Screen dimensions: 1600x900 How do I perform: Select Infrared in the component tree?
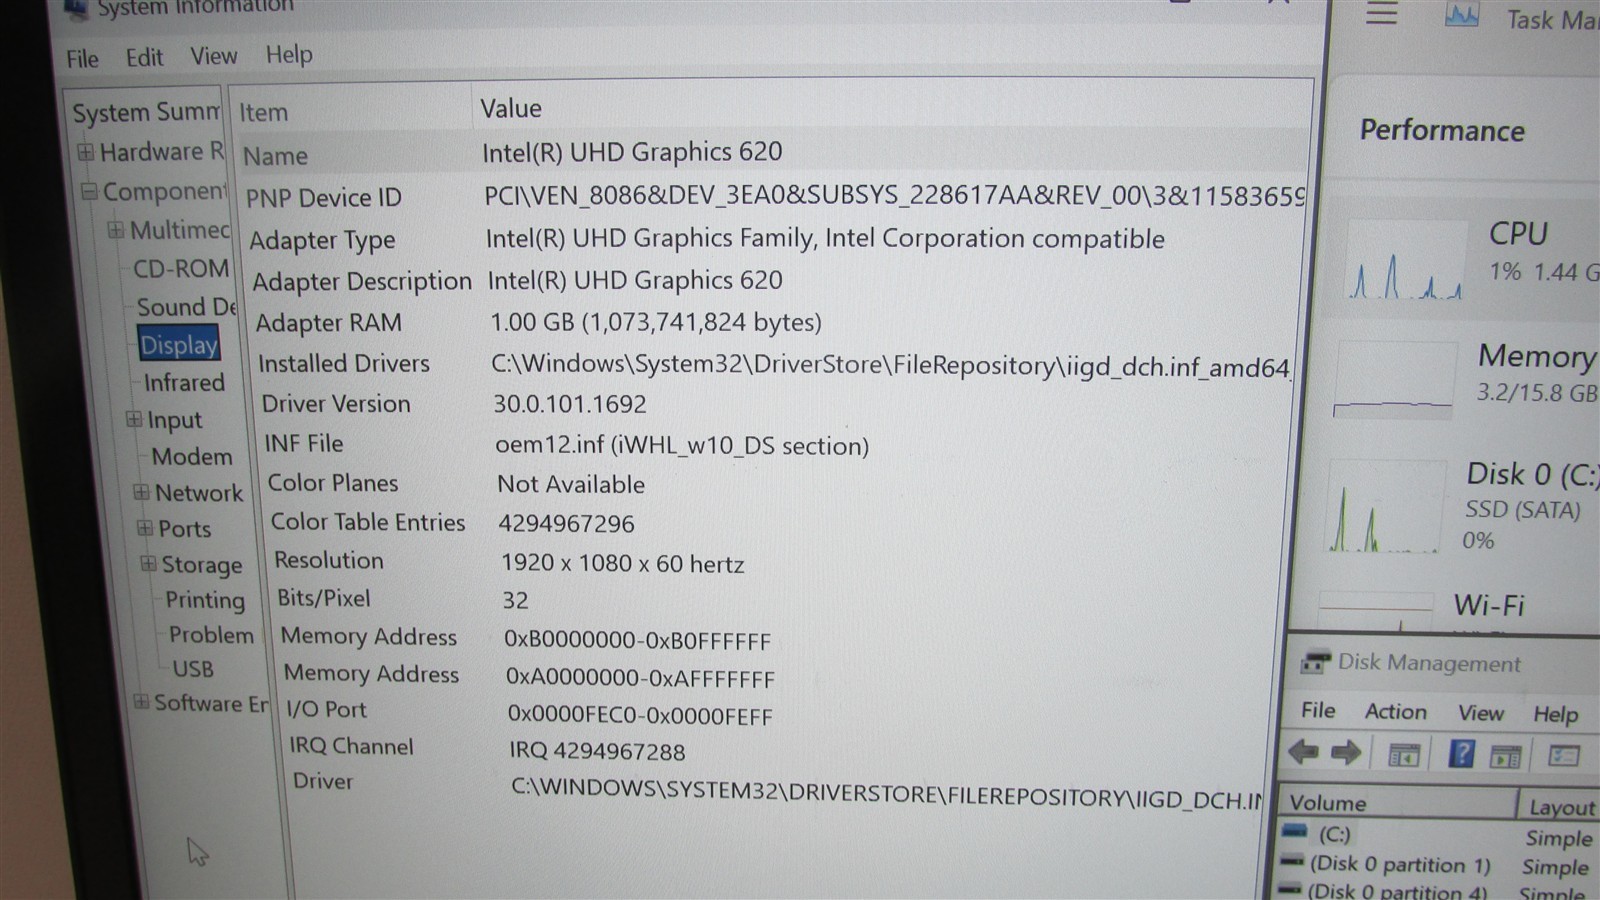pos(184,383)
